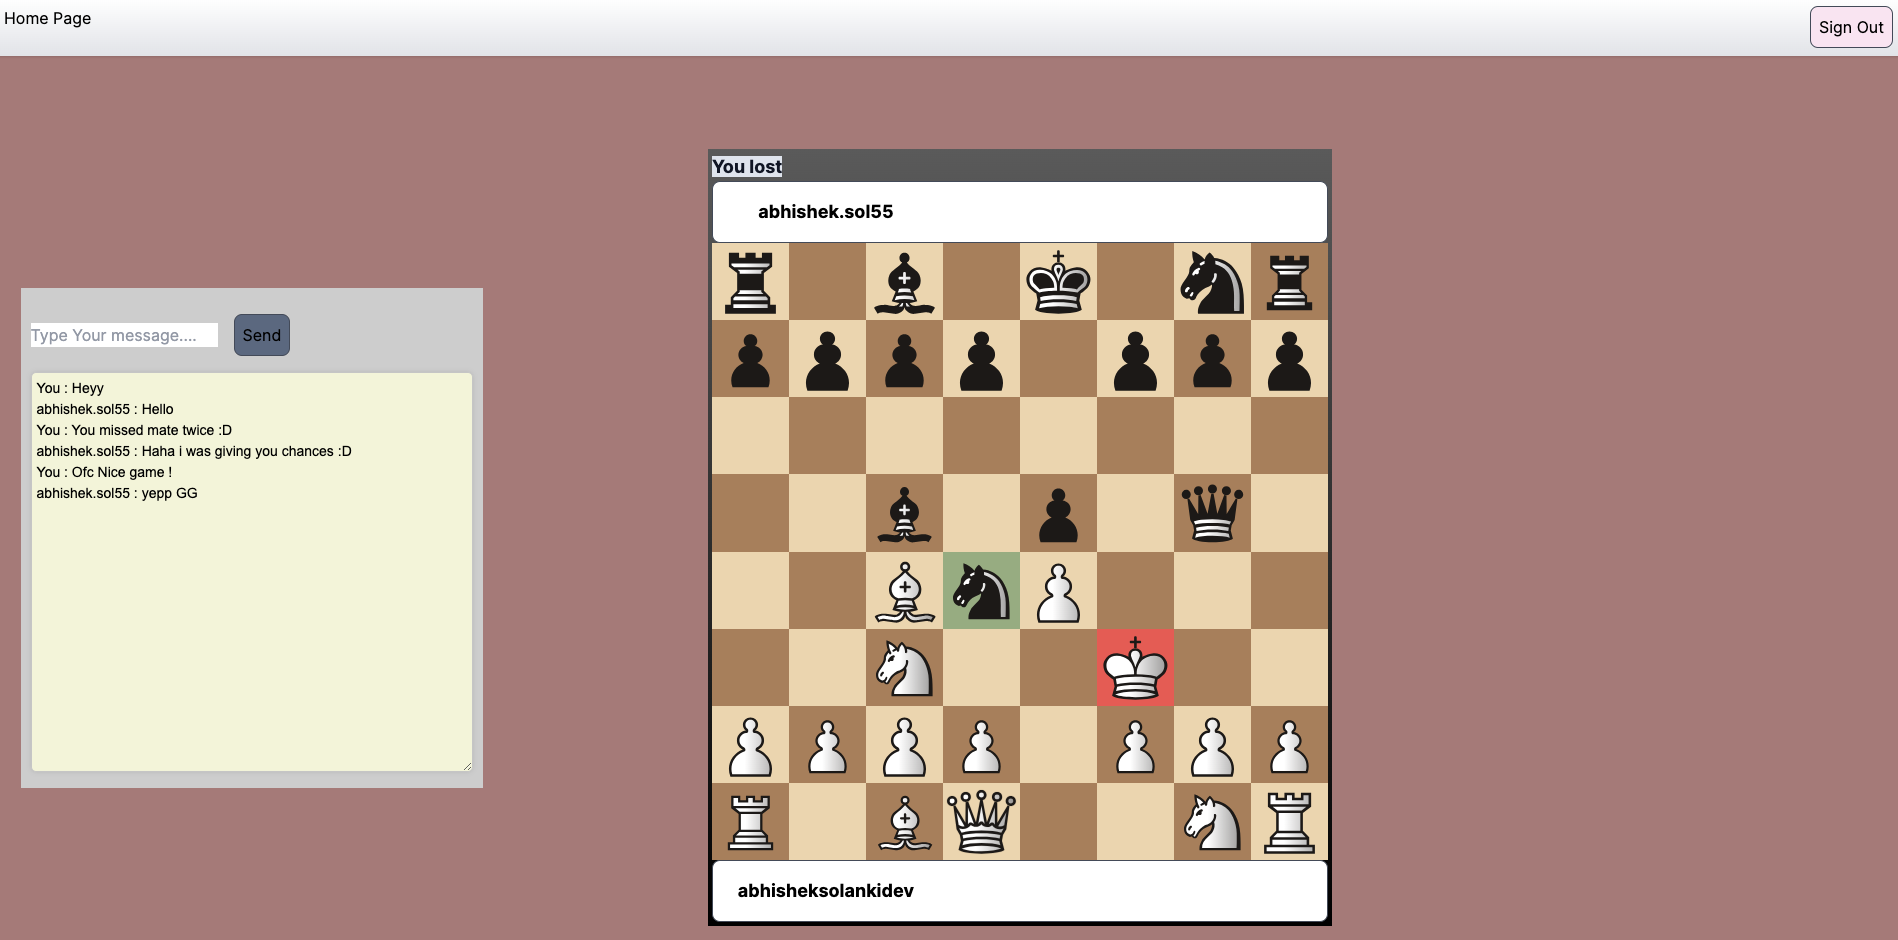Select the white knight on g1
The height and width of the screenshot is (940, 1898).
coord(1212,821)
